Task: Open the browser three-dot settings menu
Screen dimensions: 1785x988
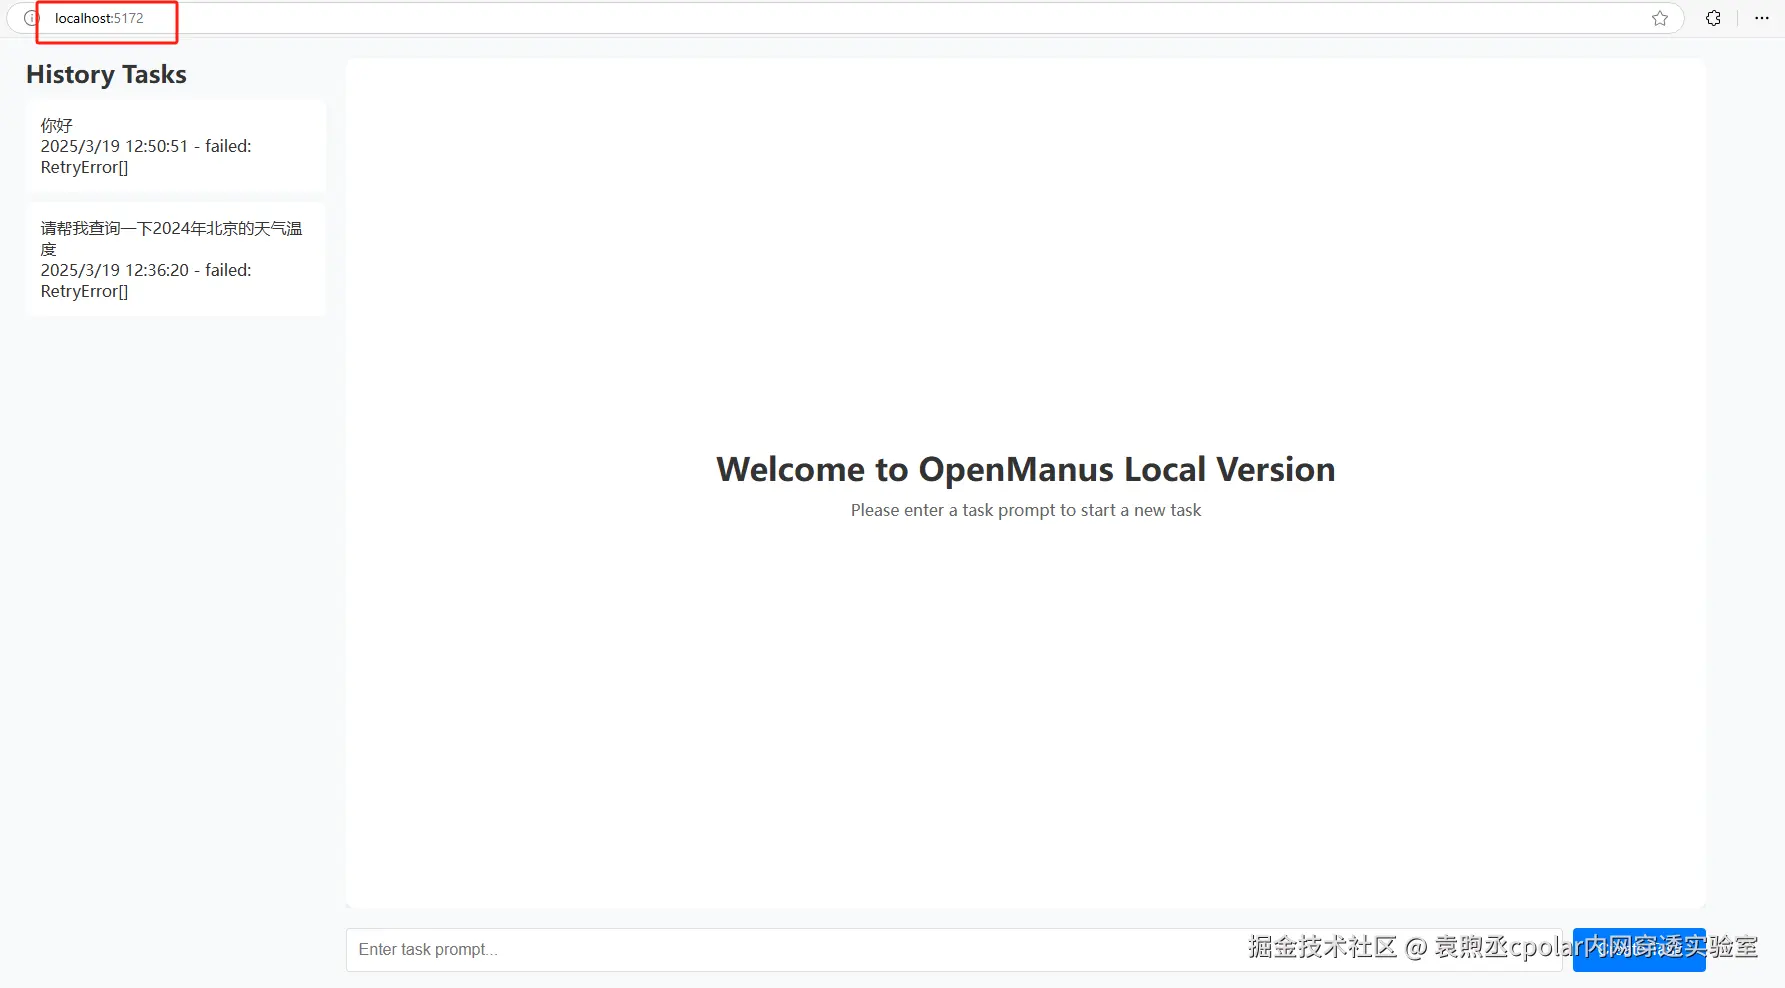Action: [1762, 18]
